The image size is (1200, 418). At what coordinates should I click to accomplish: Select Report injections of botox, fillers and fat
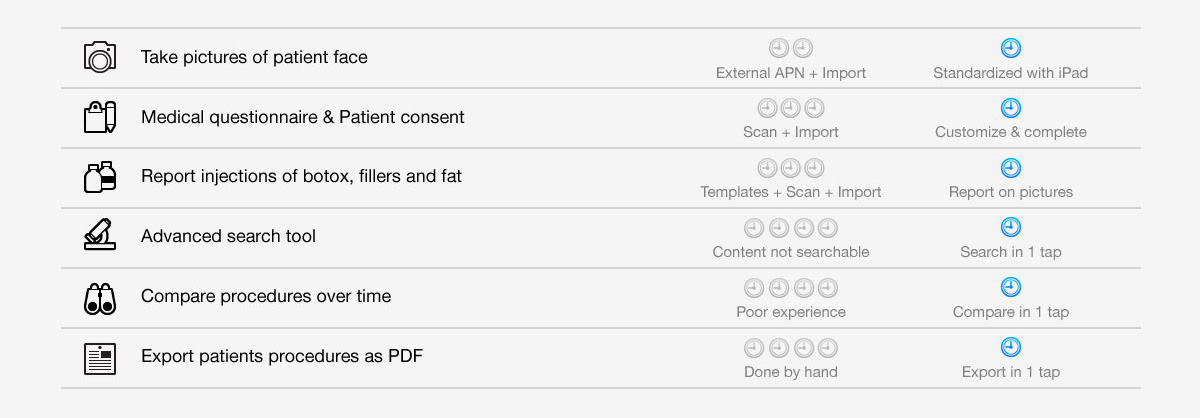301,177
